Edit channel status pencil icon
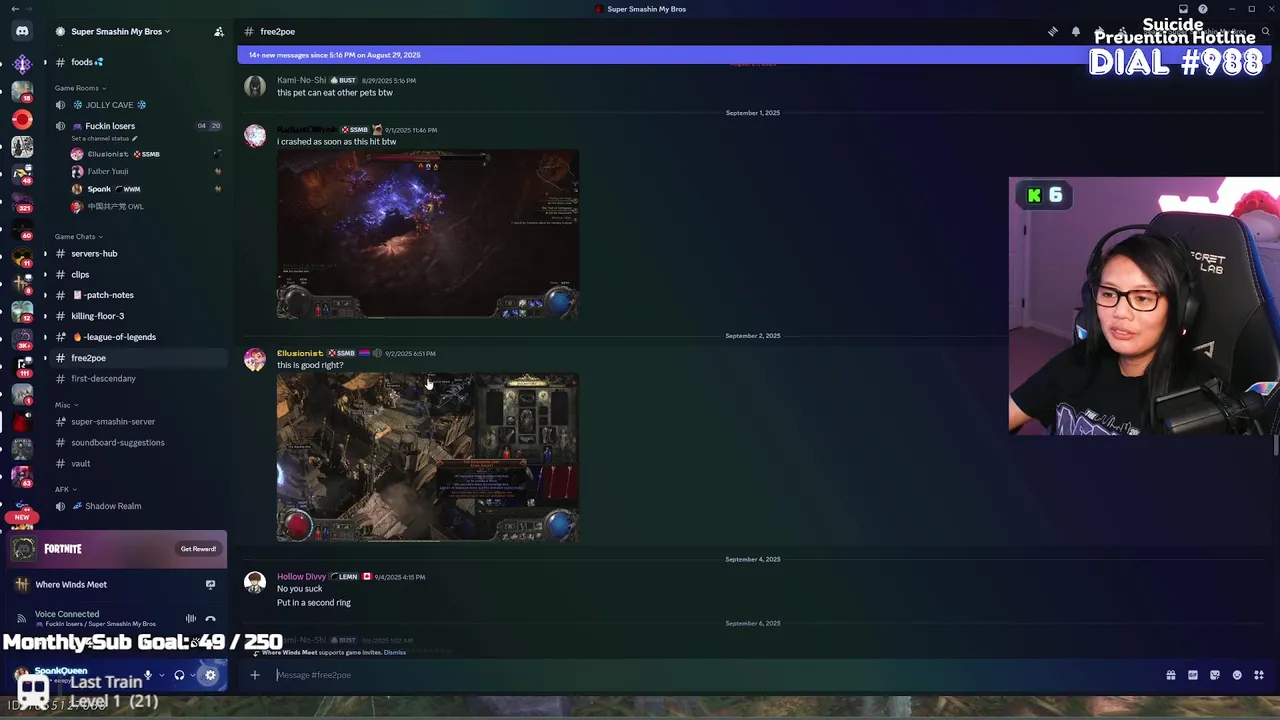Image resolution: width=1280 pixels, height=720 pixels. pyautogui.click(x=134, y=138)
